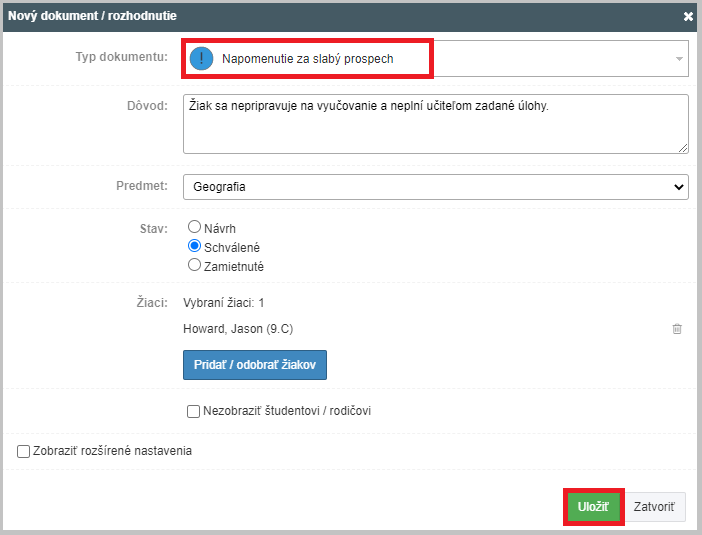Delete Howard, Jason with trash icon
The height and width of the screenshot is (535, 702).
(x=677, y=329)
